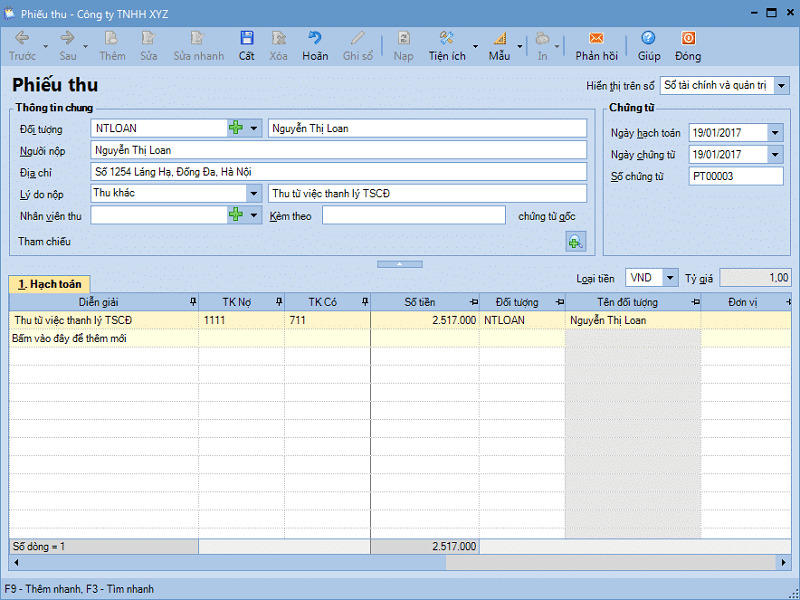Click the Sửa edit toolbar icon
Screen dimensions: 800x600
click(148, 46)
